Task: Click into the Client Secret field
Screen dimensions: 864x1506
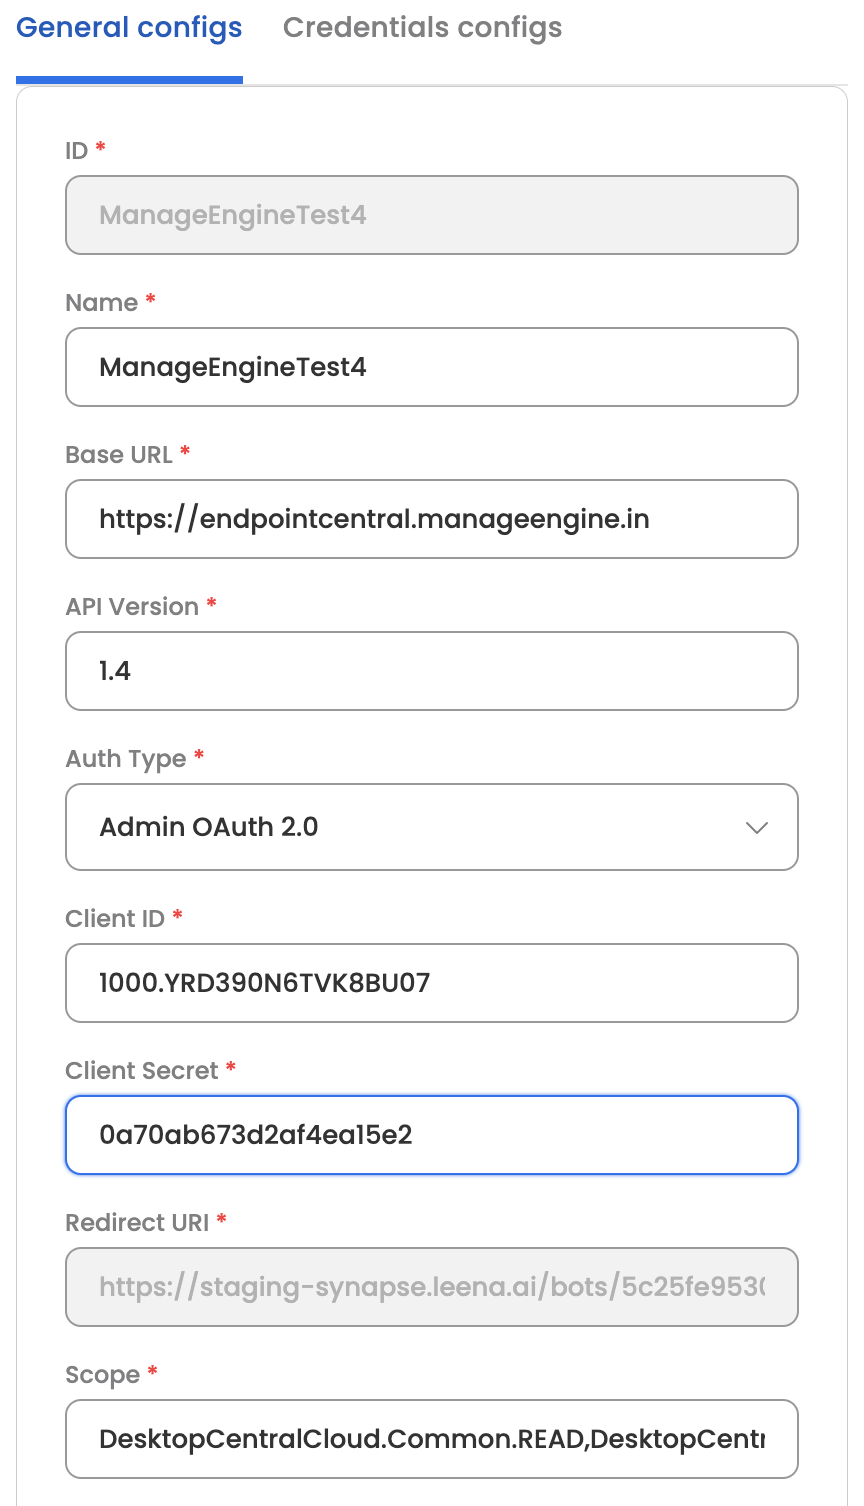Action: [432, 1135]
